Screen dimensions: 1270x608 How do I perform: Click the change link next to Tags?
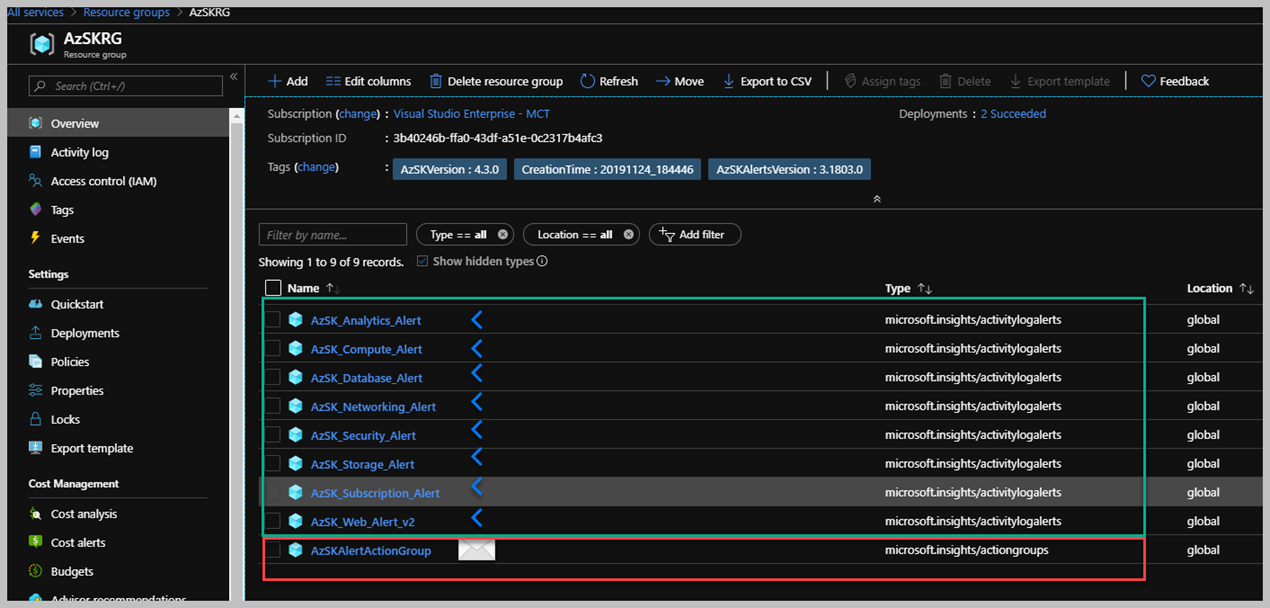pos(316,167)
